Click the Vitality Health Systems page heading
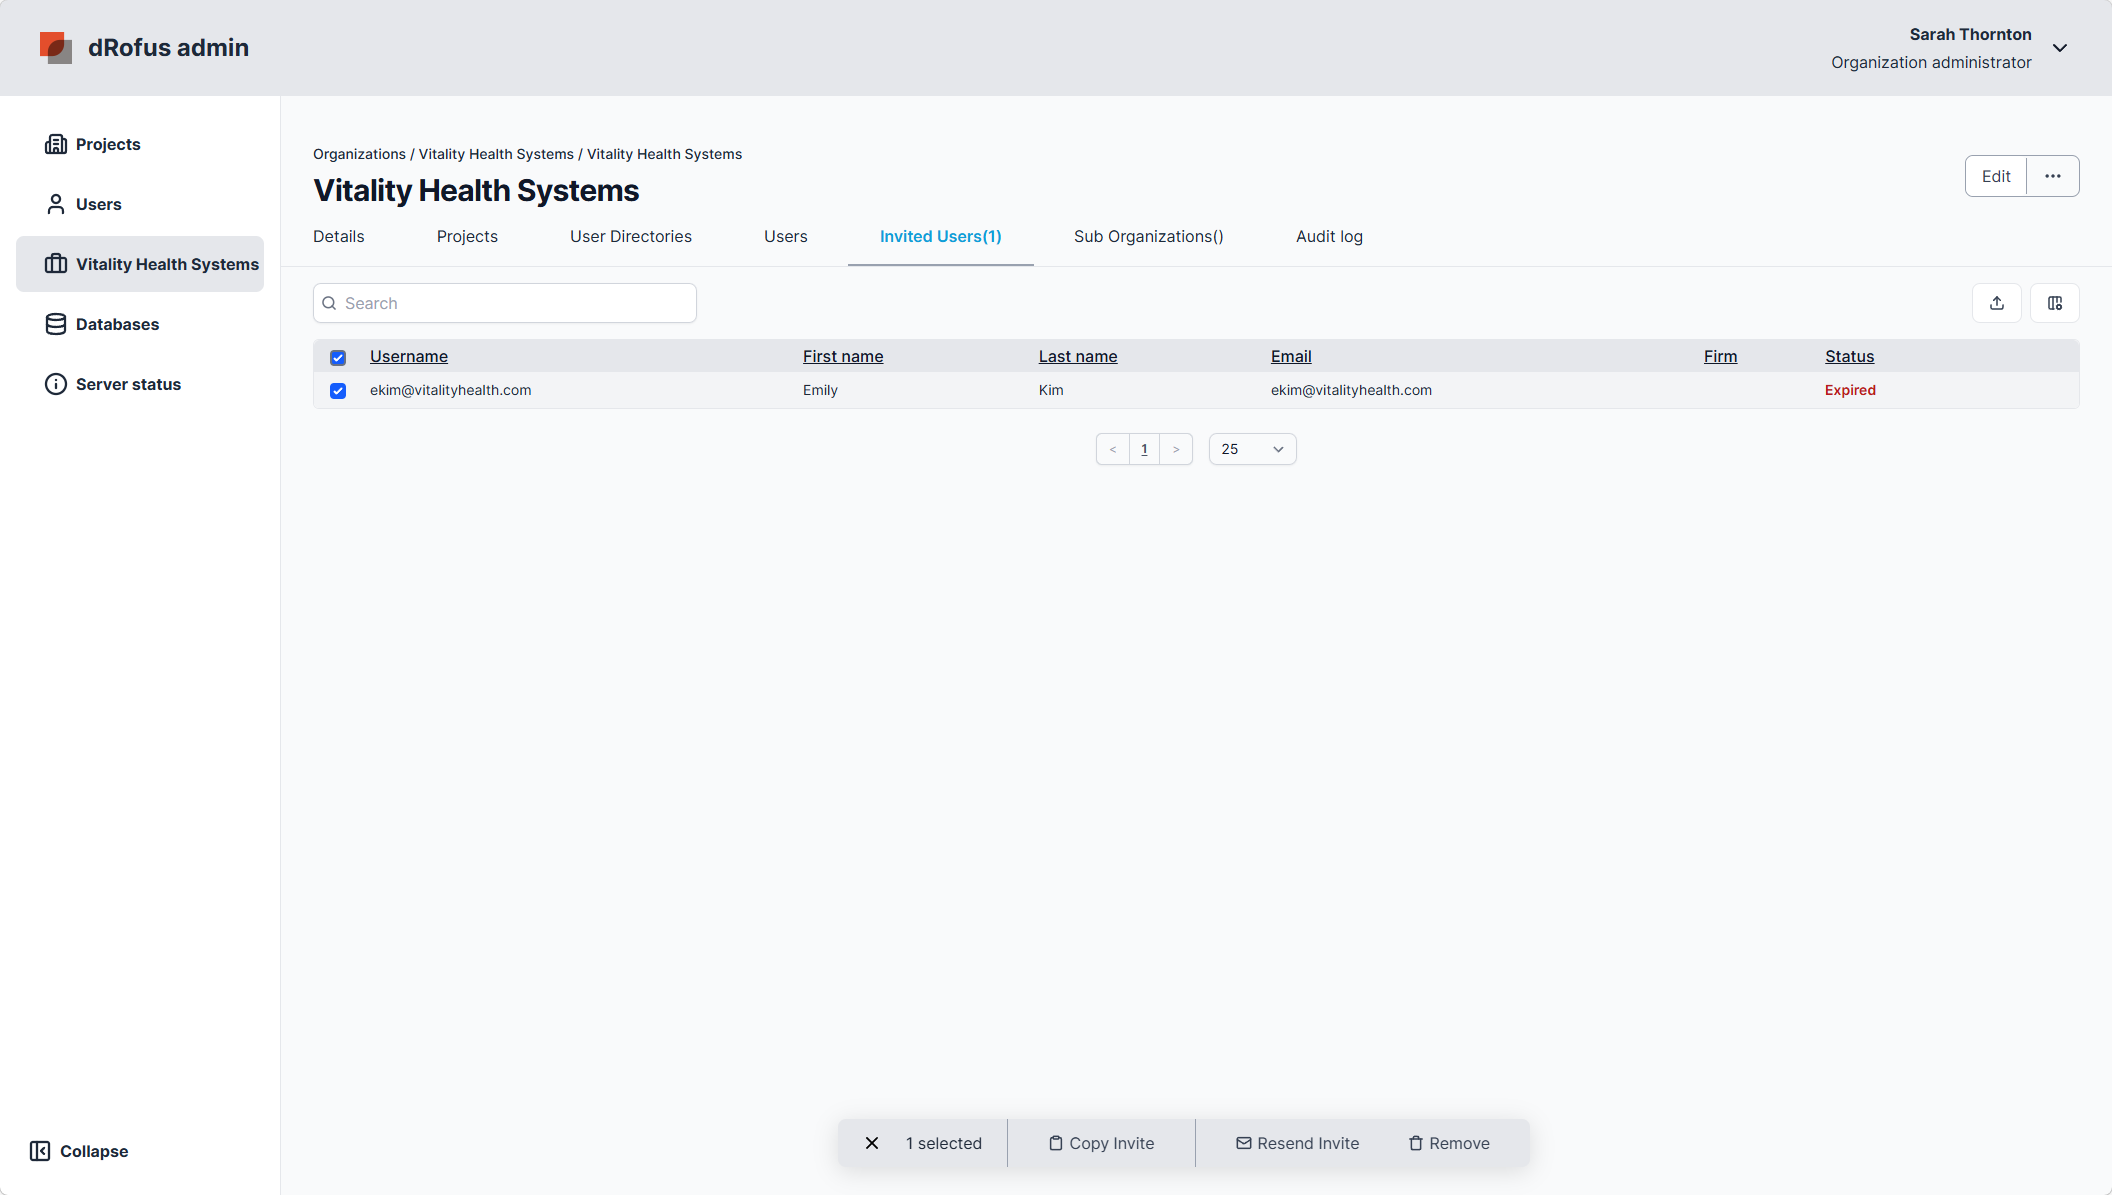 [x=476, y=190]
